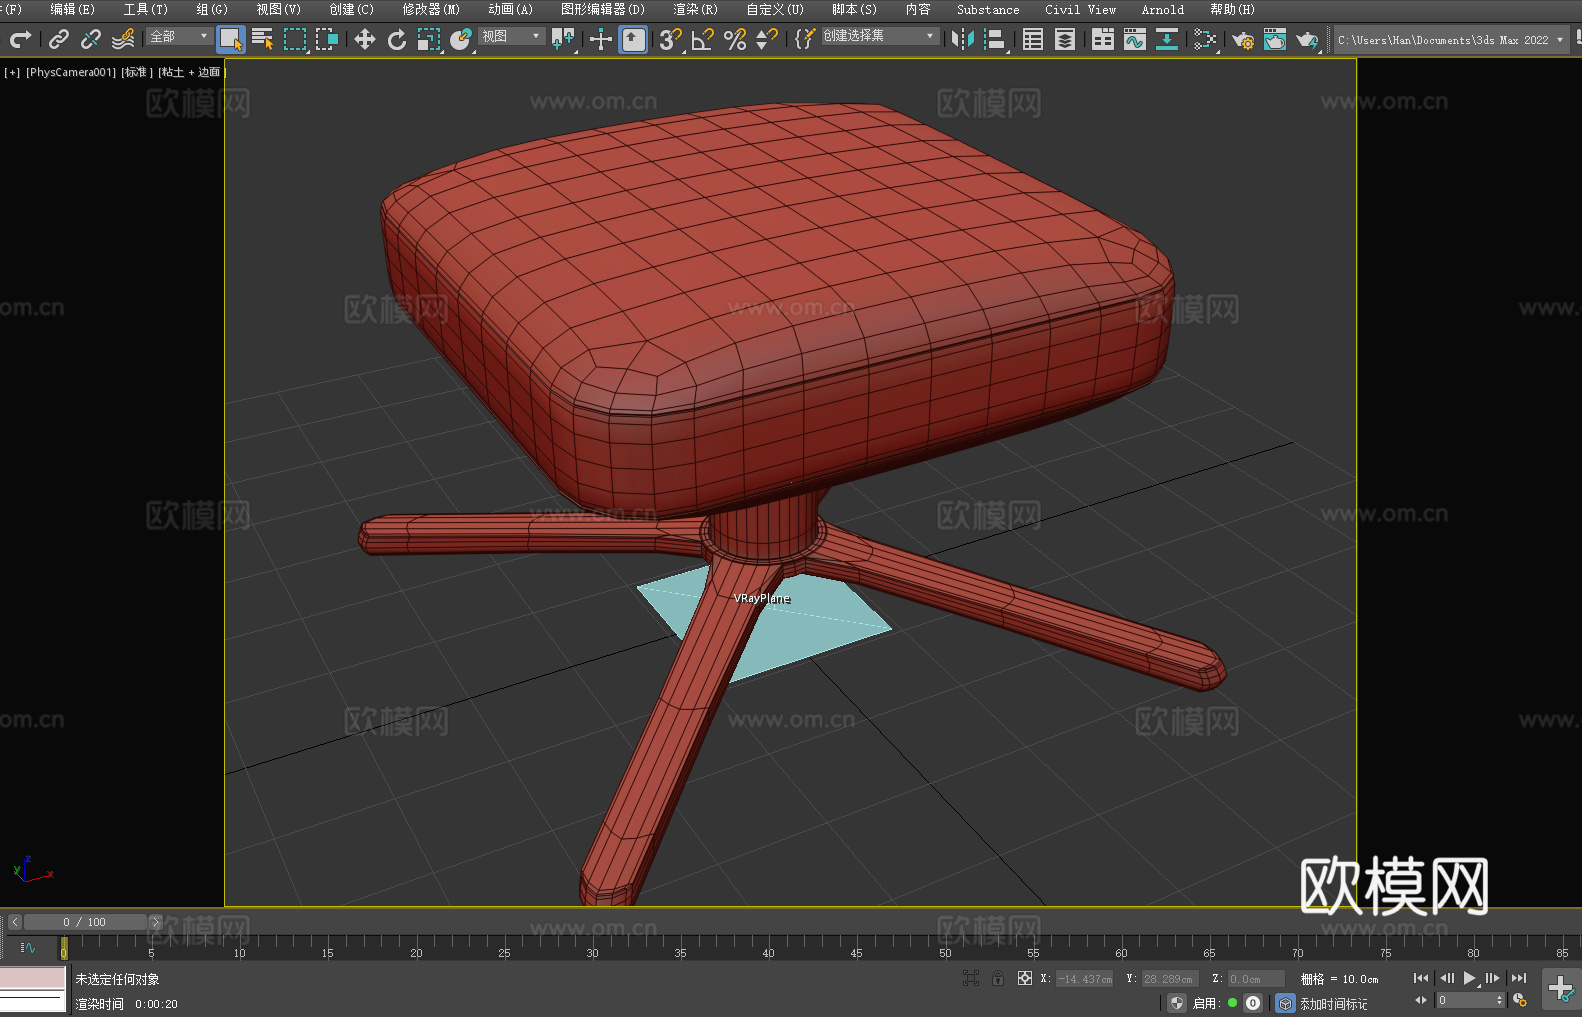
Task: Click timeline slider left arrow
Action: (14, 922)
